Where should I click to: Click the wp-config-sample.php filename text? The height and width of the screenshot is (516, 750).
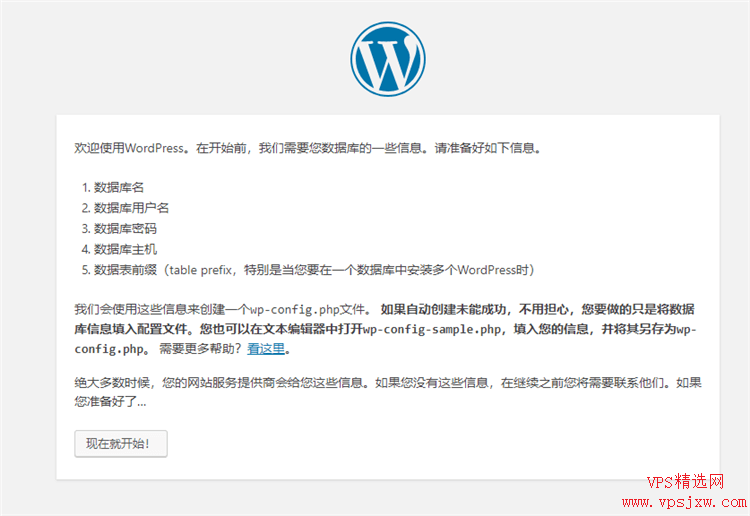pyautogui.click(x=431, y=329)
